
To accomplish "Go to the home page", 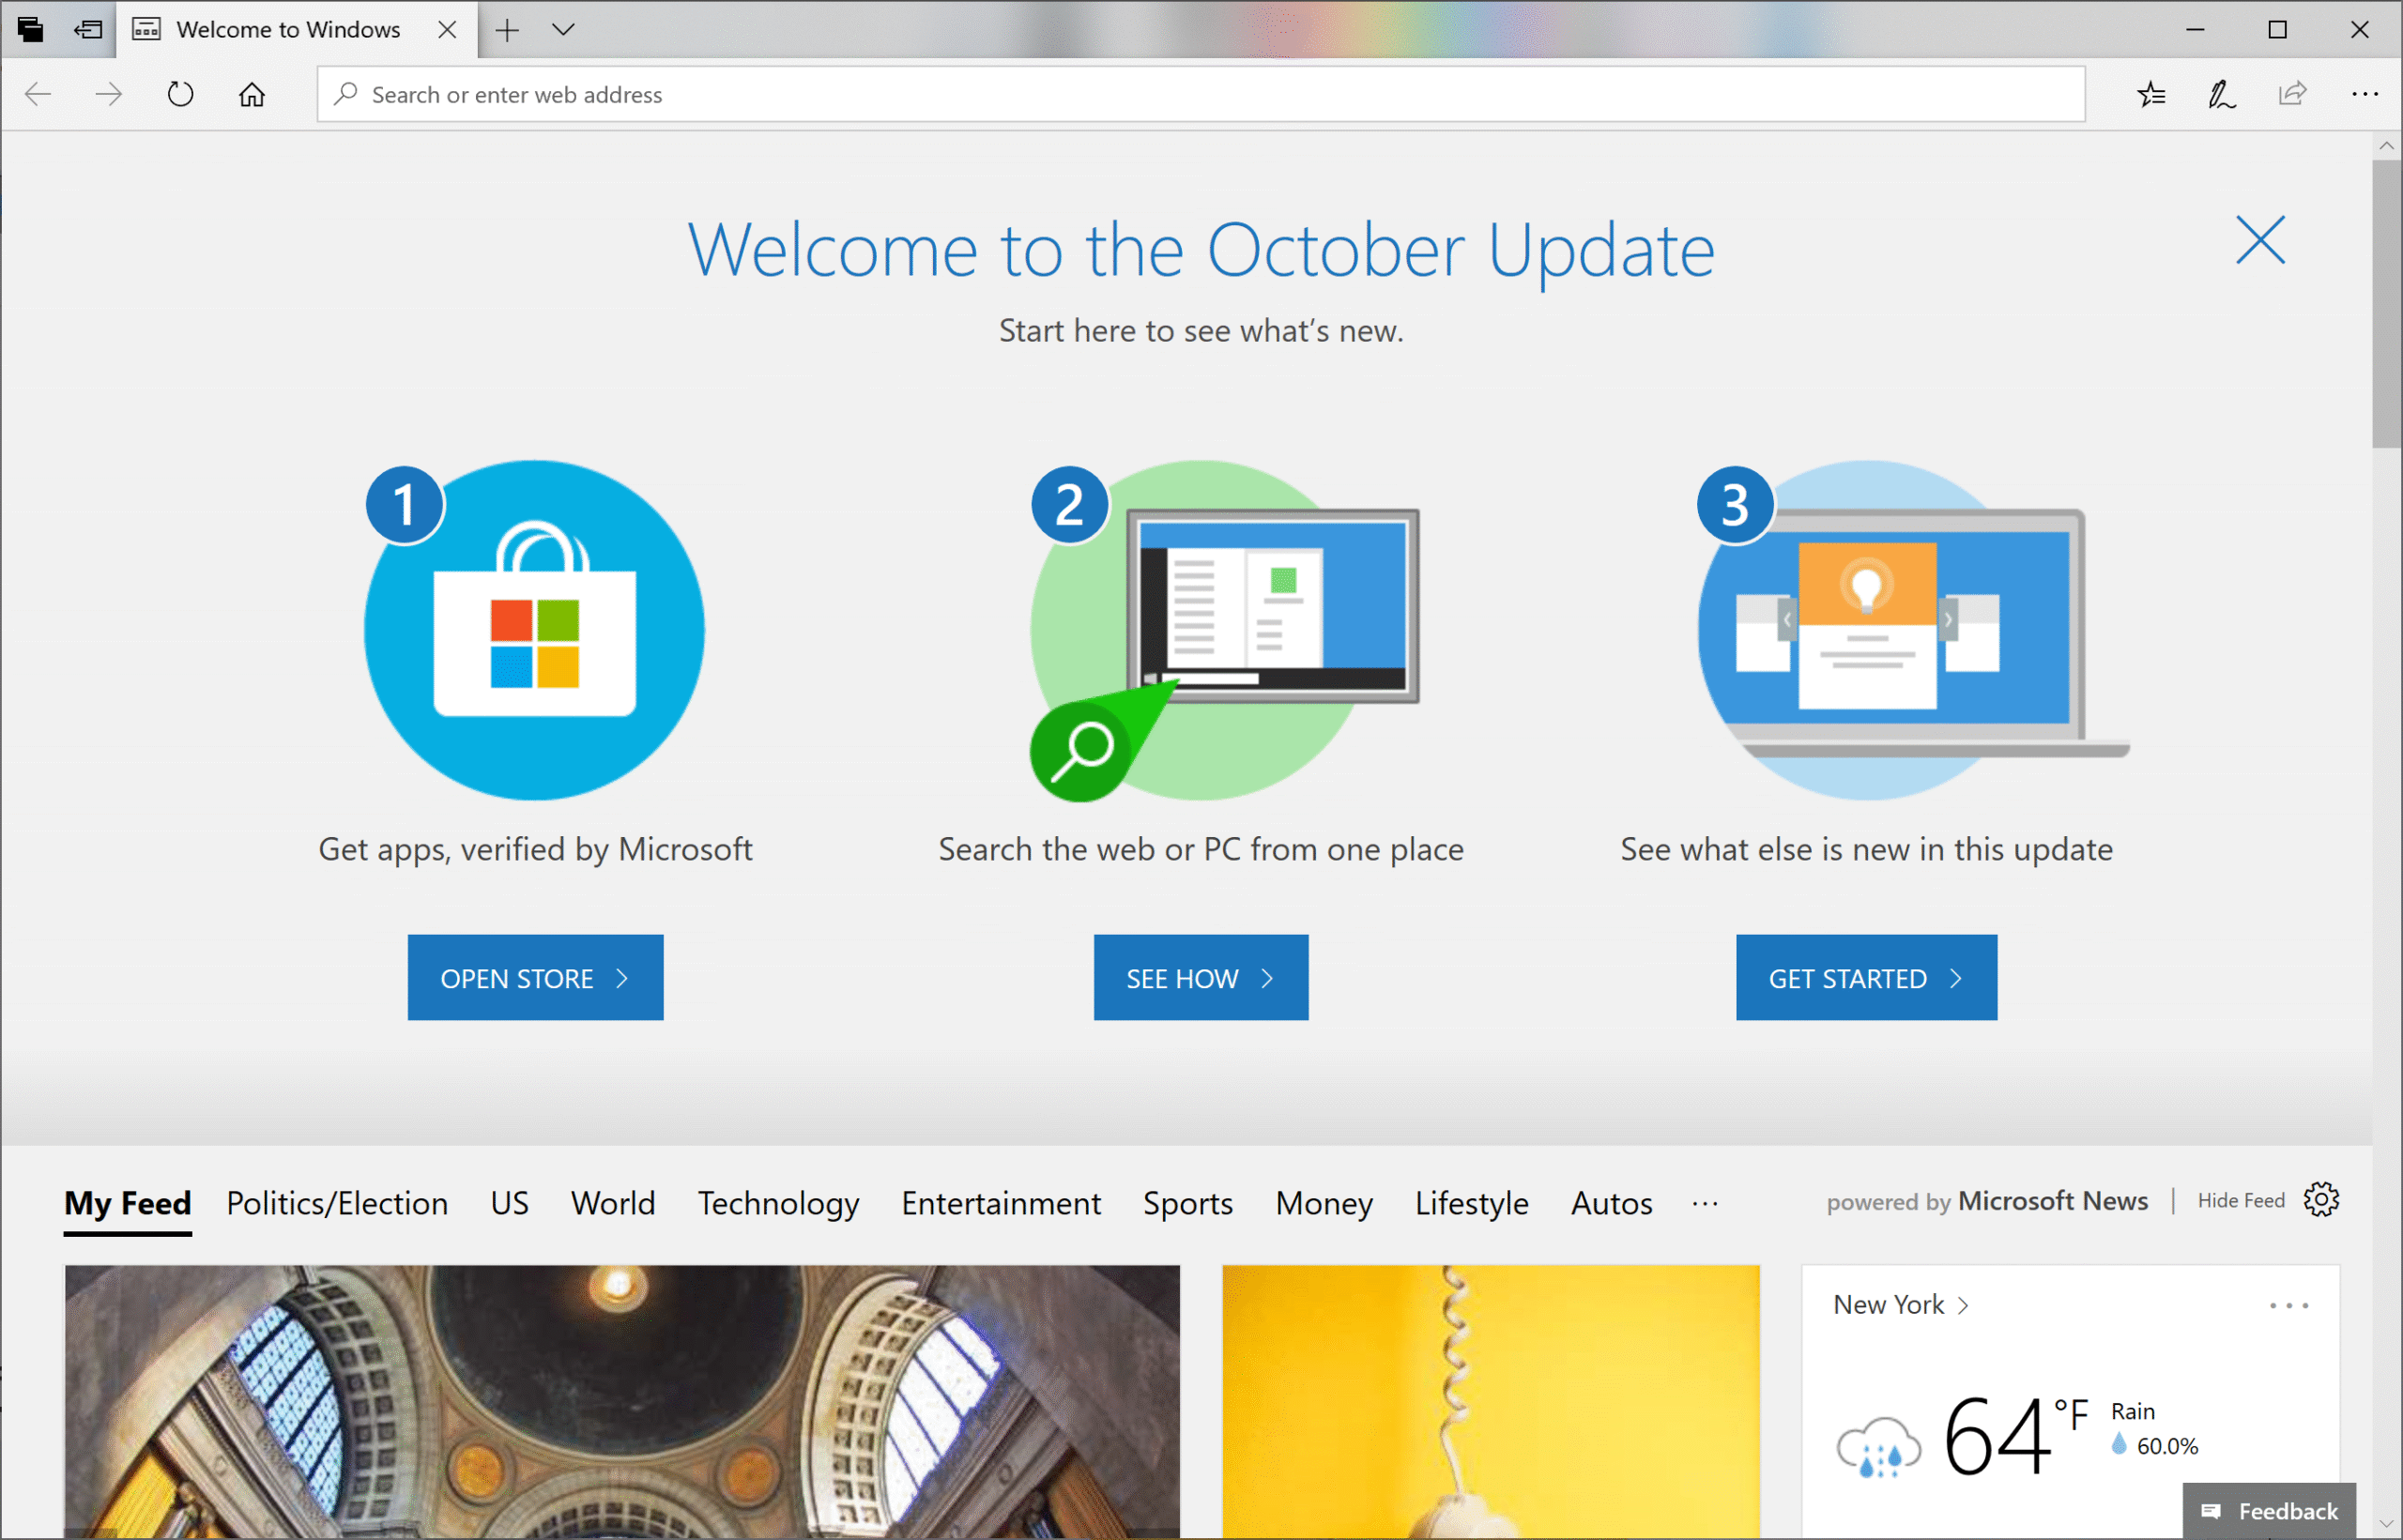I will [x=252, y=94].
